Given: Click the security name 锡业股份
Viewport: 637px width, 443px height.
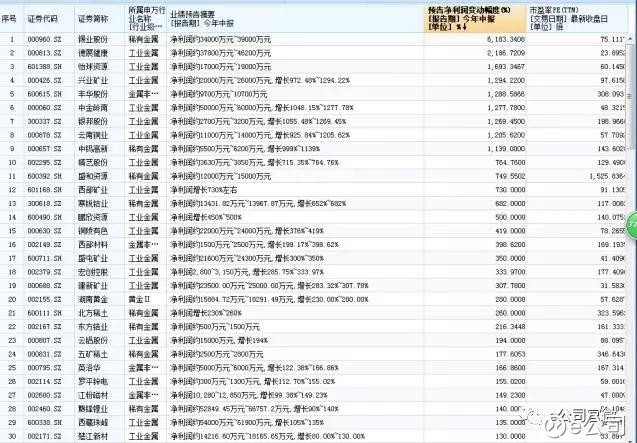Looking at the screenshot, I should point(93,39).
